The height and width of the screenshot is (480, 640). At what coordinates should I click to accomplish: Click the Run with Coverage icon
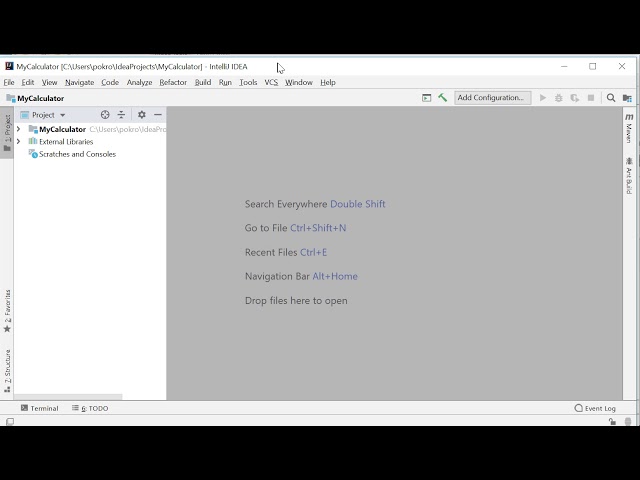[575, 98]
